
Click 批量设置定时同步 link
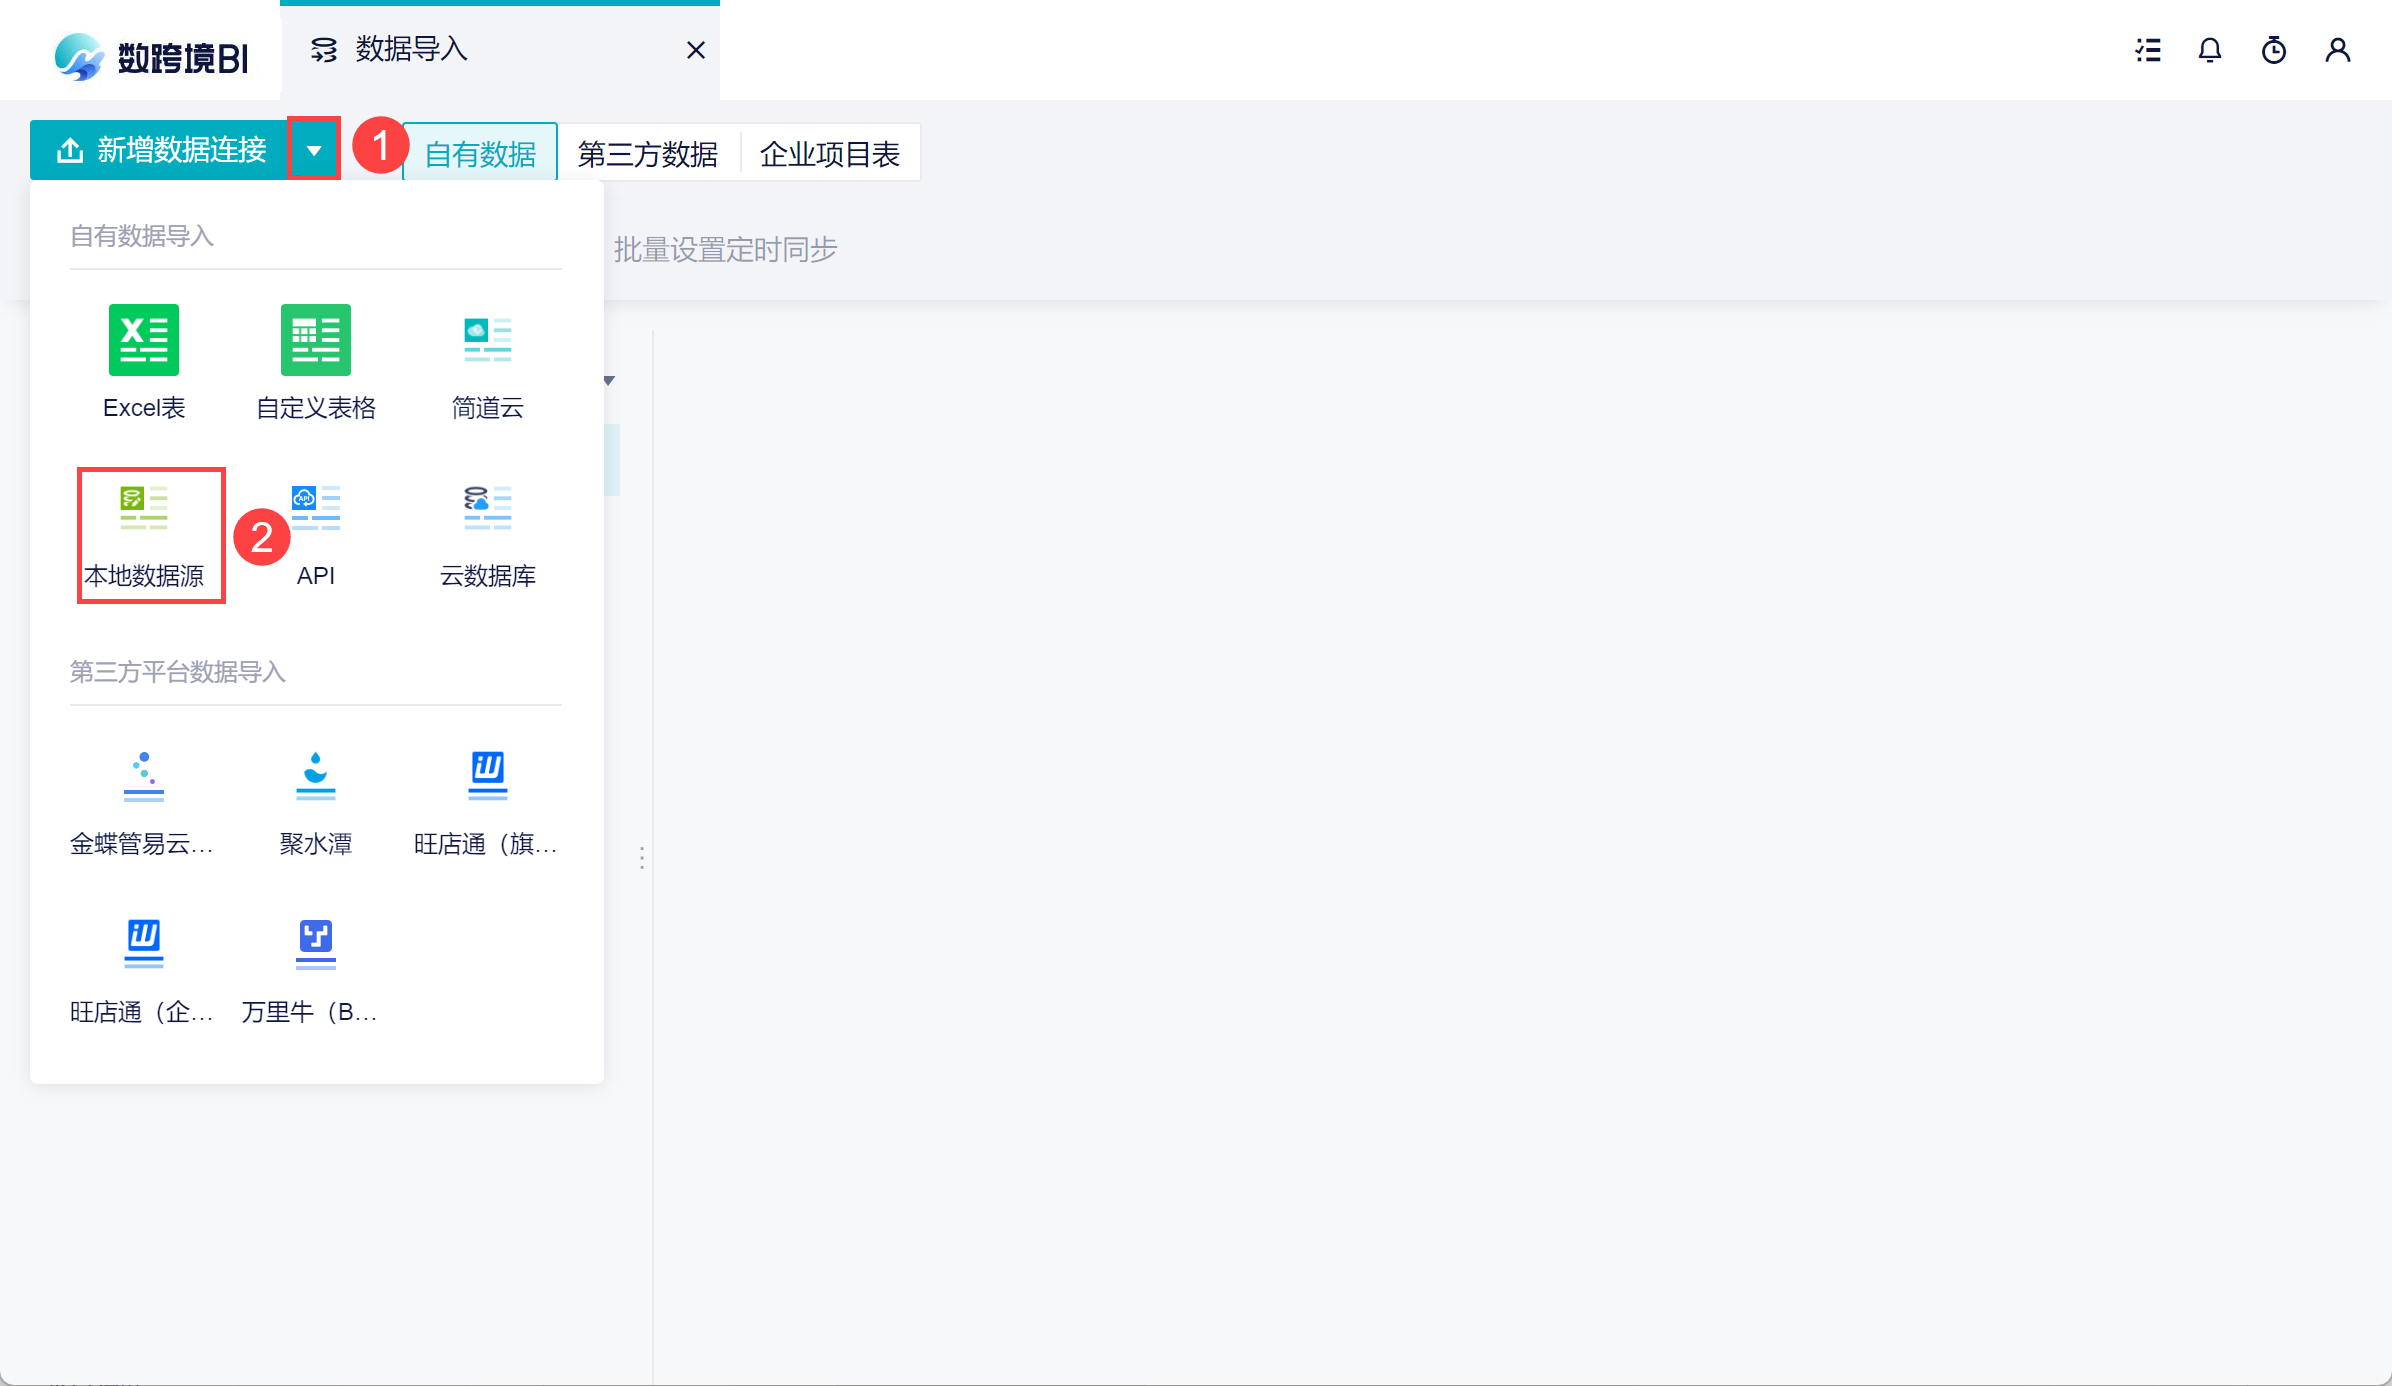tap(725, 250)
